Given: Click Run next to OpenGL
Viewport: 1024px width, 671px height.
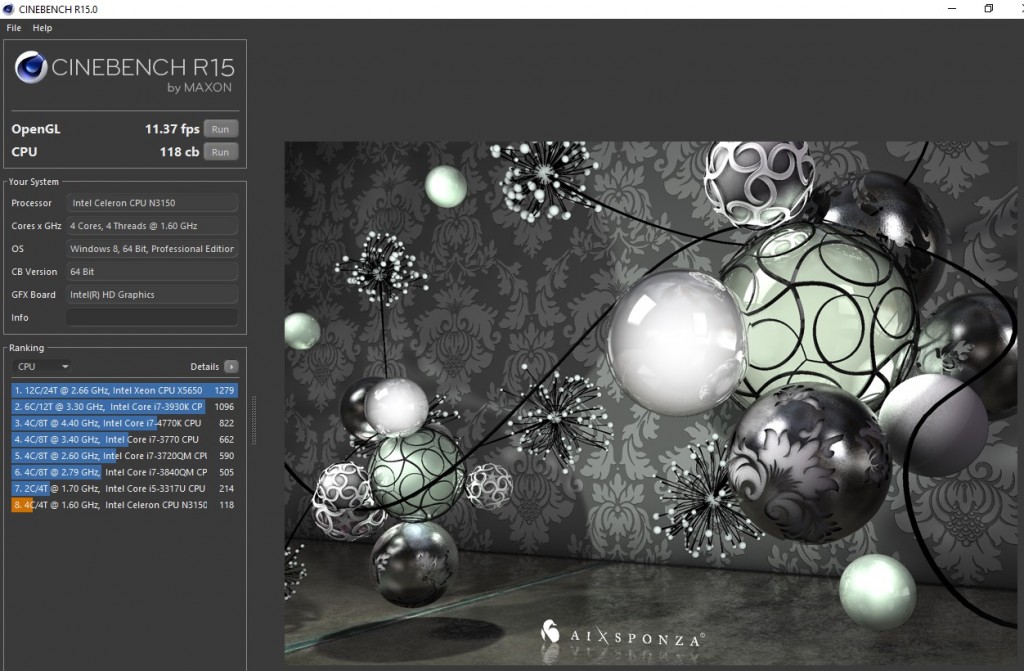Looking at the screenshot, I should point(220,128).
